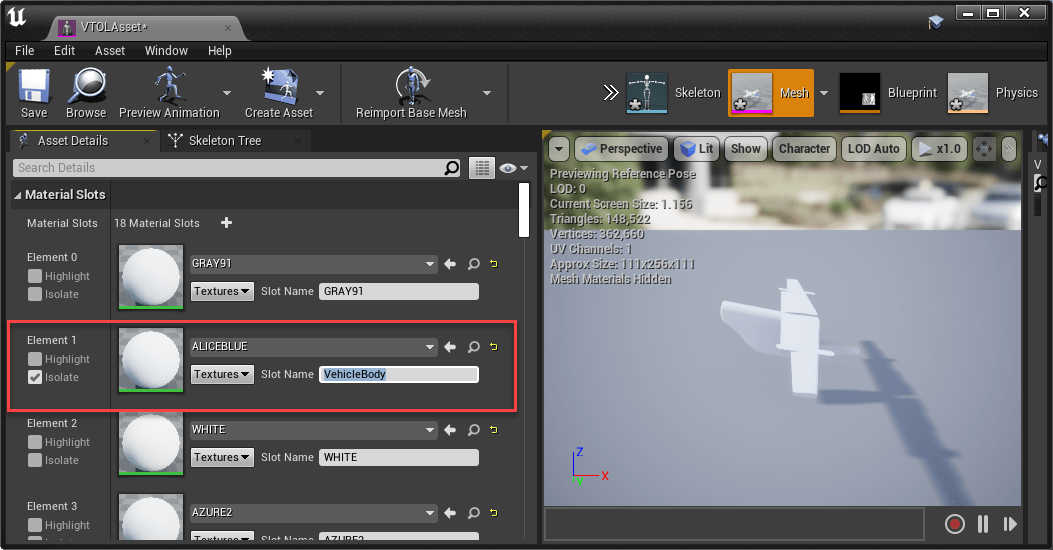Click the viewport camera speed icon
This screenshot has width=1053, height=550.
[x=984, y=148]
